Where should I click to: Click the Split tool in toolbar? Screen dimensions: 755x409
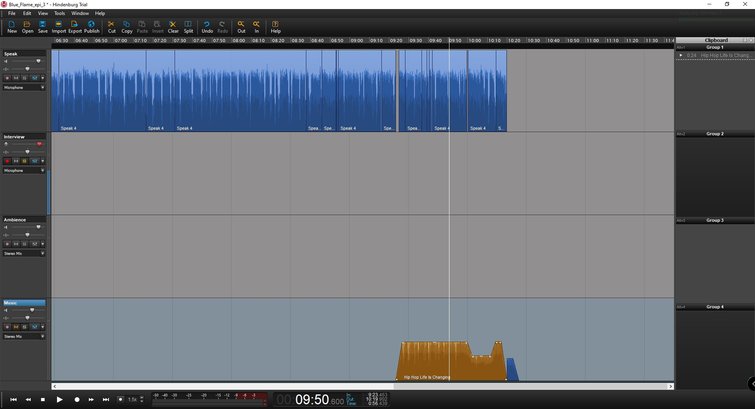tap(188, 26)
